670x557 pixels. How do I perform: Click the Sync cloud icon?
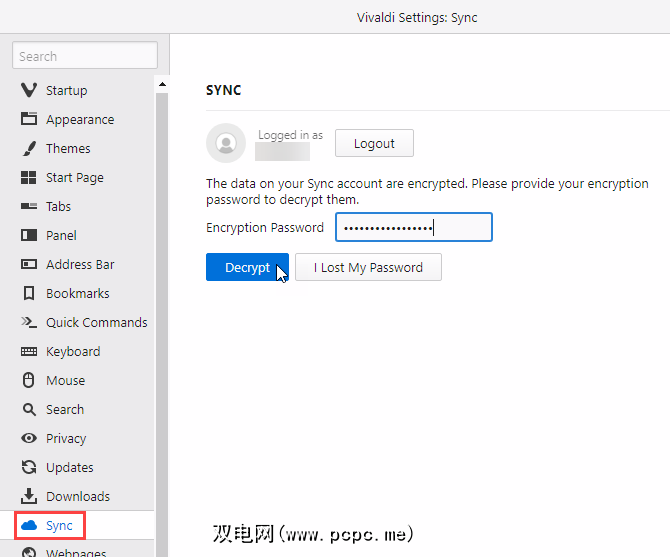point(29,525)
